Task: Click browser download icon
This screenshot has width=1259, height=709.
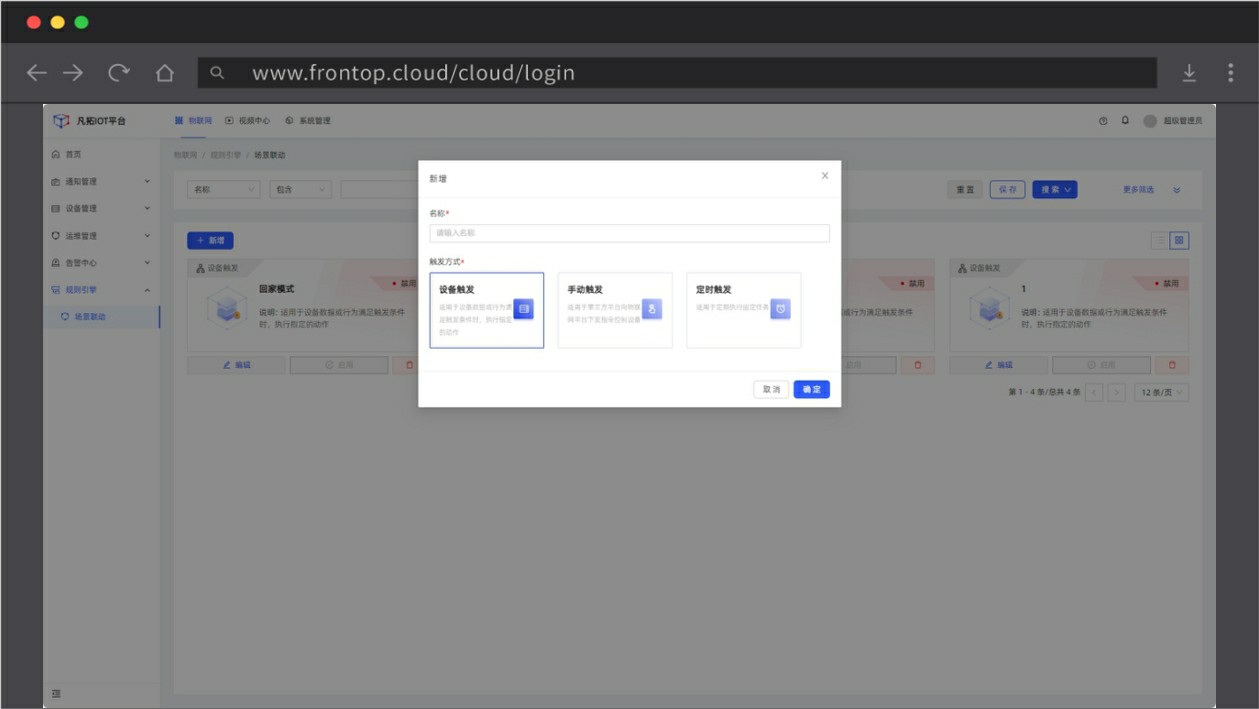Action: pos(1189,73)
